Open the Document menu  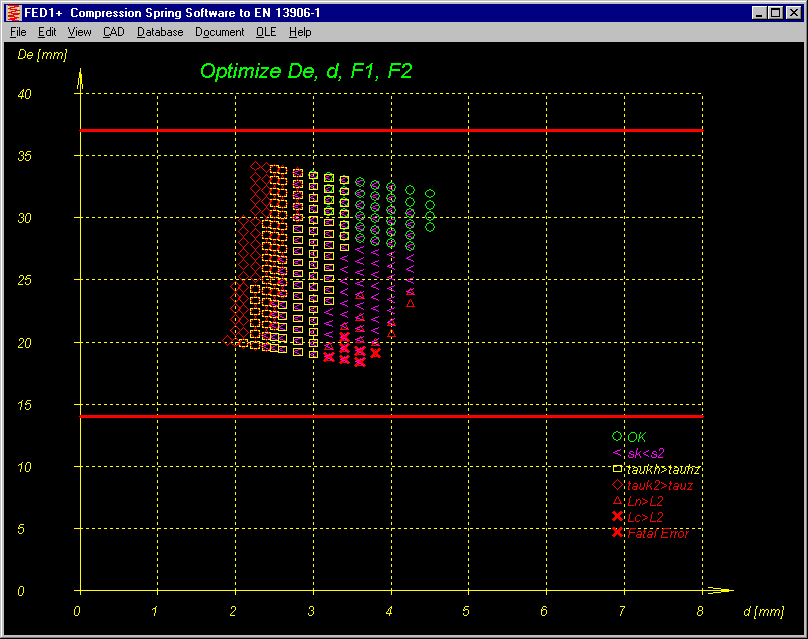219,32
